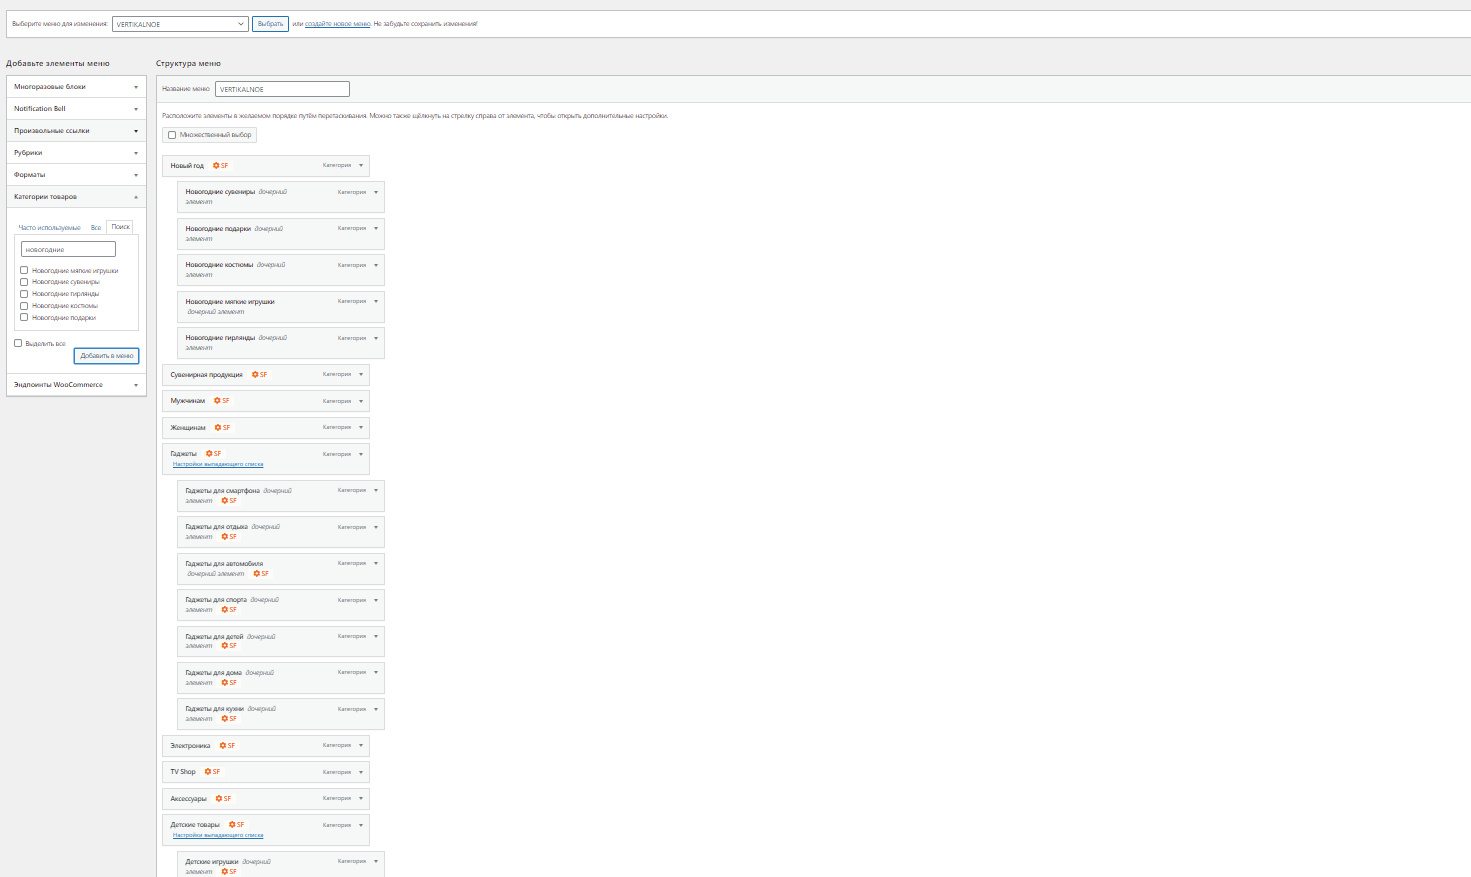Check Новогодние мягкие игрушки in search results
The height and width of the screenshot is (877, 1471).
click(x=24, y=270)
